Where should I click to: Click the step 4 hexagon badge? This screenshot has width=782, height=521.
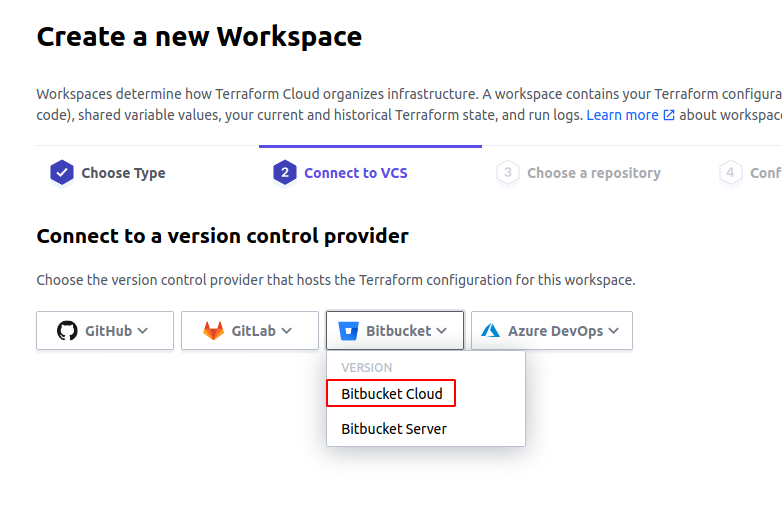730,173
